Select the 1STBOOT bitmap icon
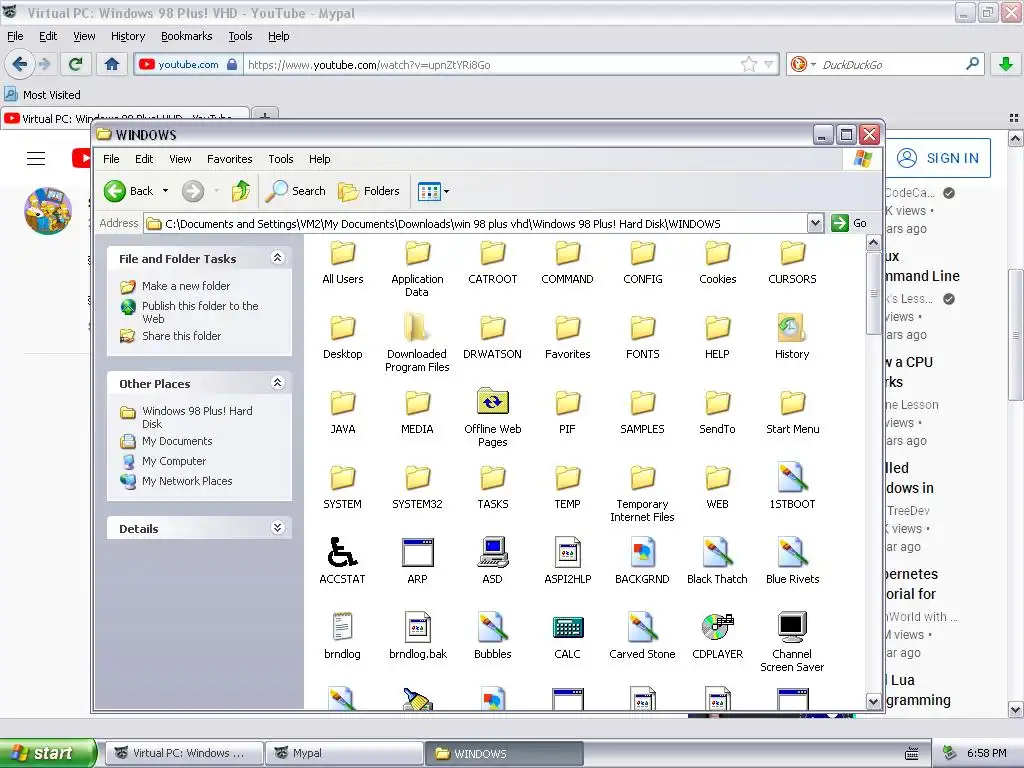 coord(792,478)
